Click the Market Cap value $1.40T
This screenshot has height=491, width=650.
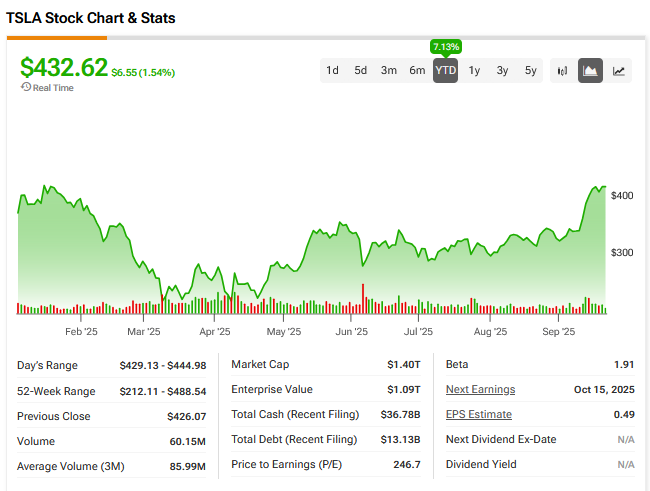point(404,365)
